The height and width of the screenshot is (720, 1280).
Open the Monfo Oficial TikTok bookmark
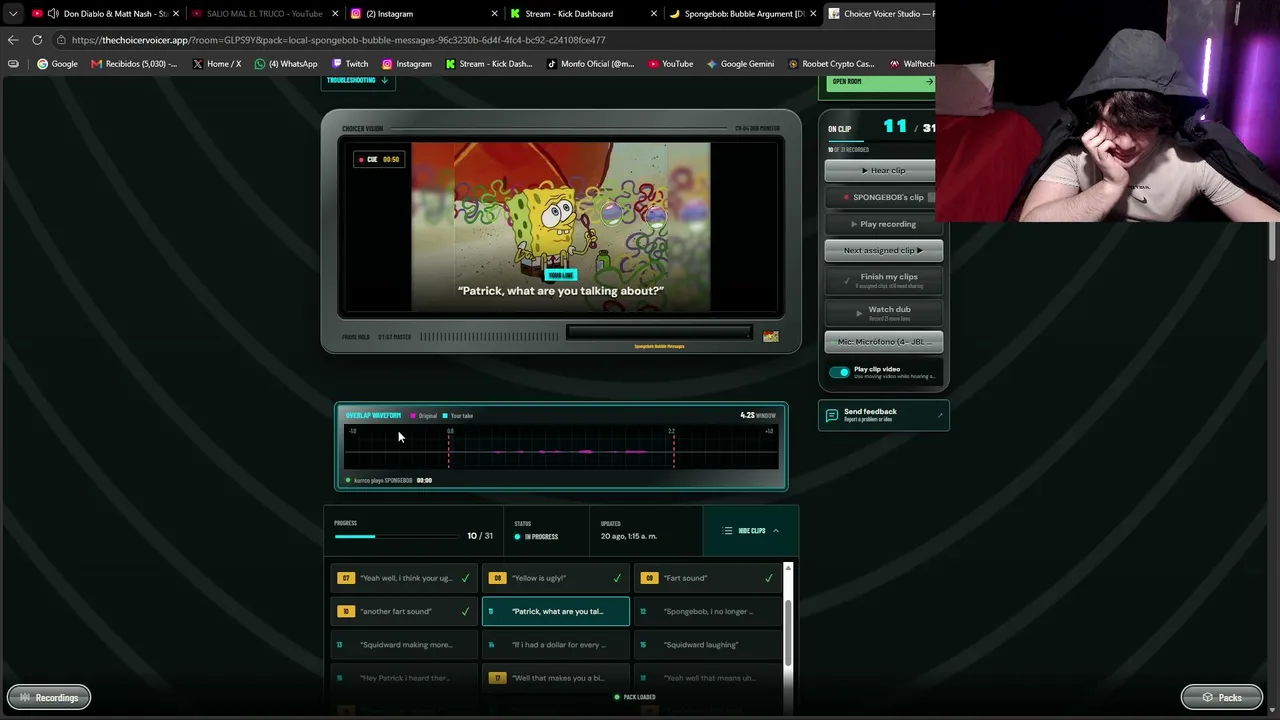[590, 64]
